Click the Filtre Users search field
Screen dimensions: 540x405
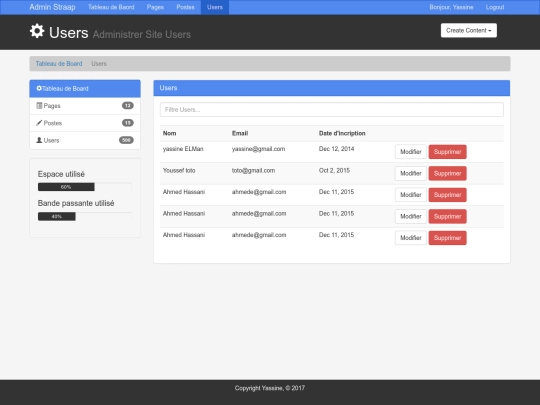click(x=332, y=110)
